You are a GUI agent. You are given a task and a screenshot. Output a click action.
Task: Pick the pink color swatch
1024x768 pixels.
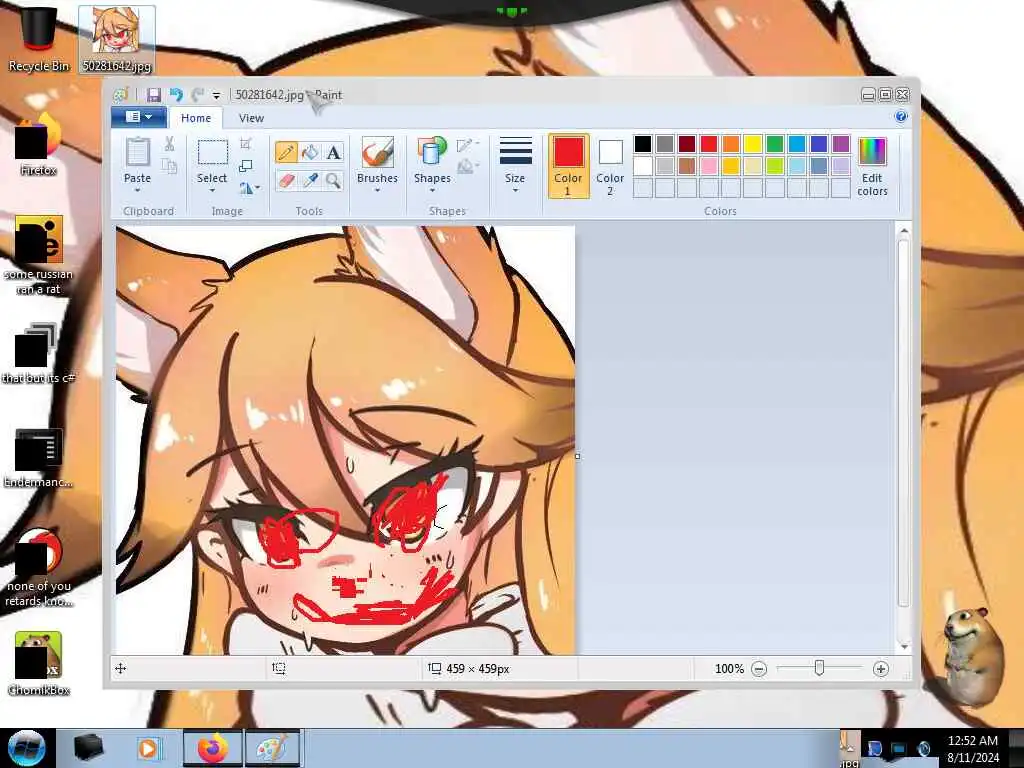point(709,166)
